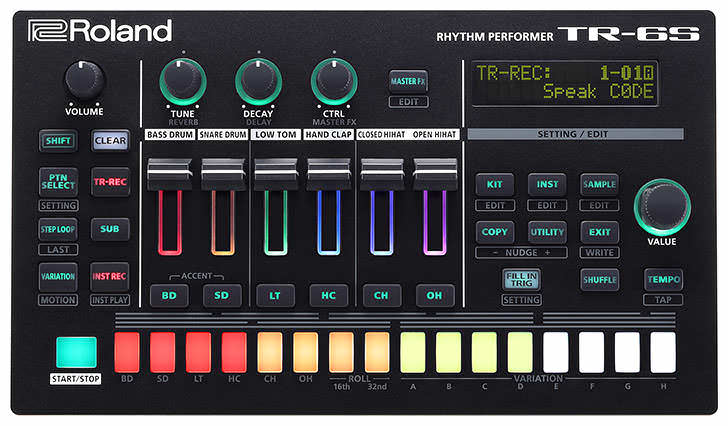Tap the COPY button
Image resolution: width=728 pixels, height=426 pixels.
tap(494, 232)
